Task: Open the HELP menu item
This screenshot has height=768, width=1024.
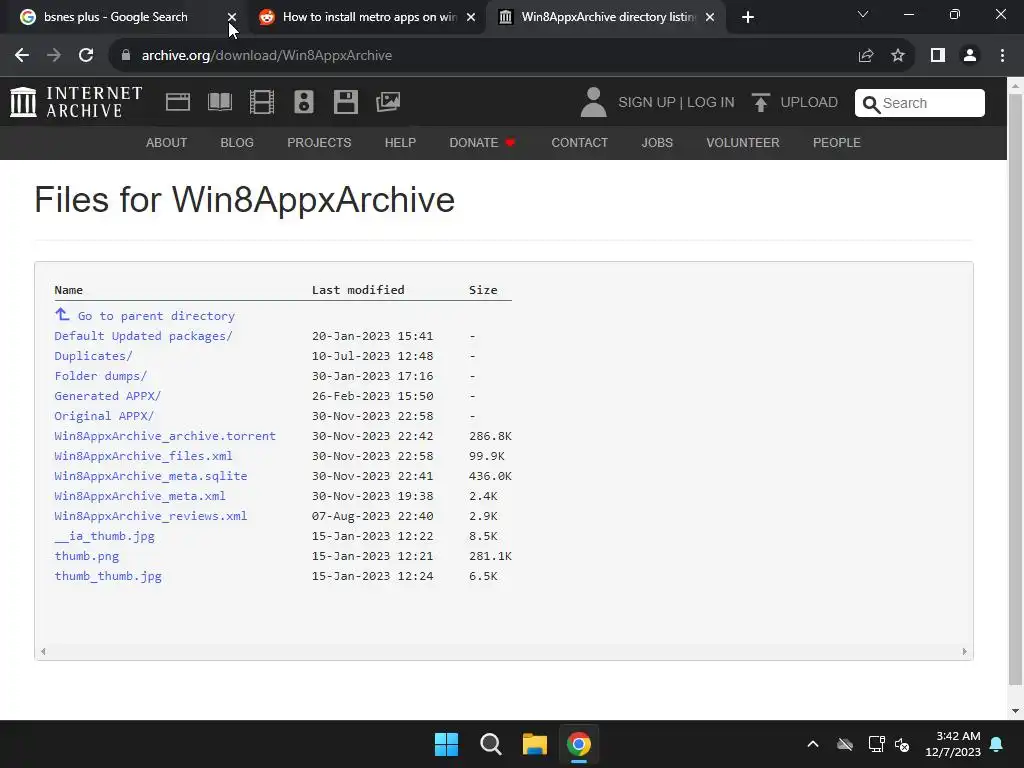Action: pos(400,142)
